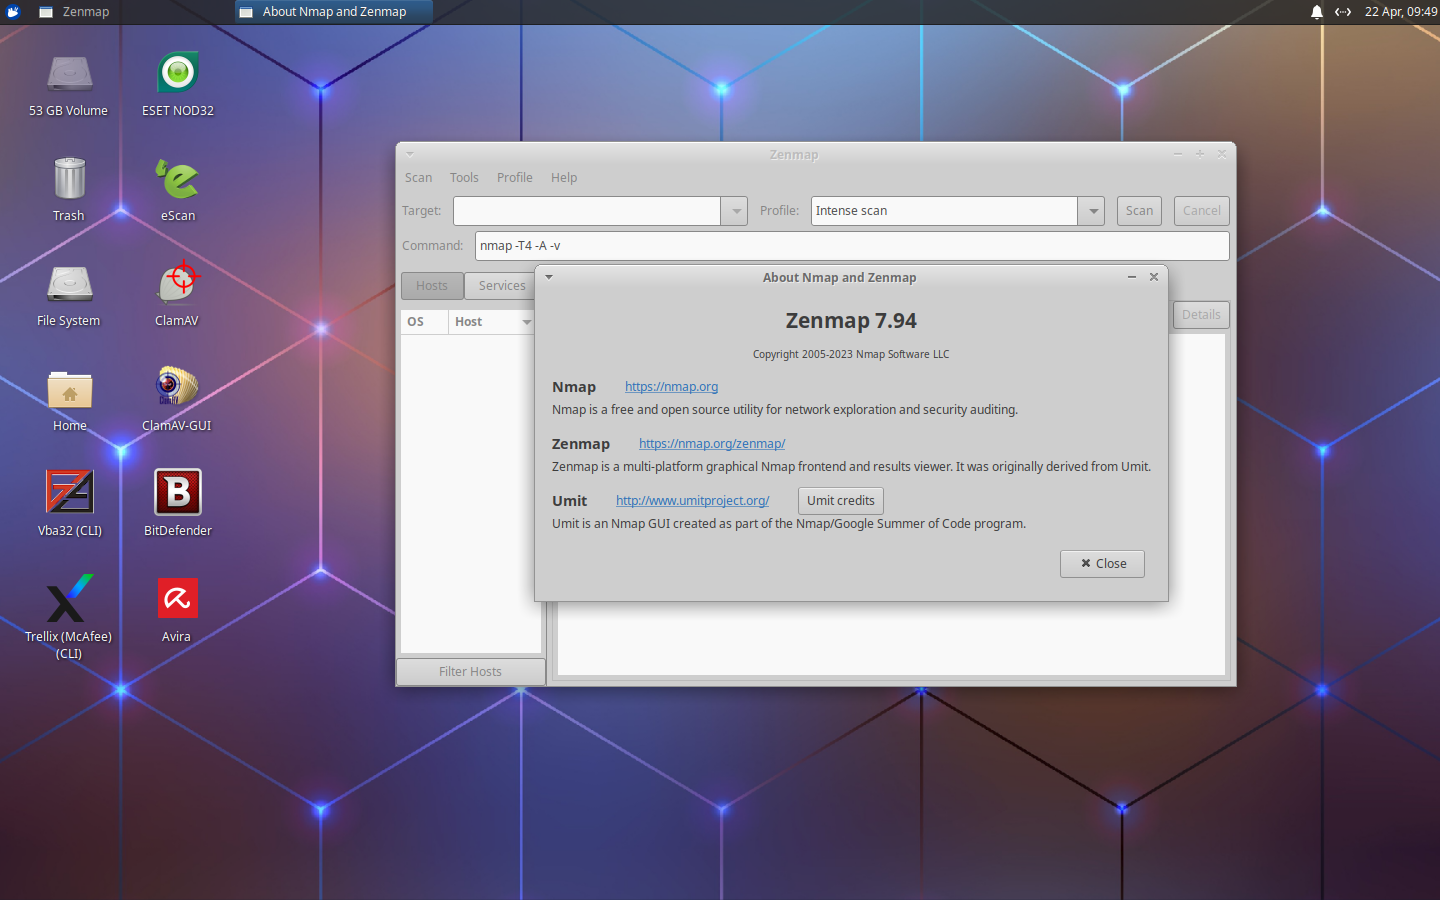Image resolution: width=1440 pixels, height=900 pixels.
Task: Open the Scan menu in Zenmap
Action: [418, 178]
